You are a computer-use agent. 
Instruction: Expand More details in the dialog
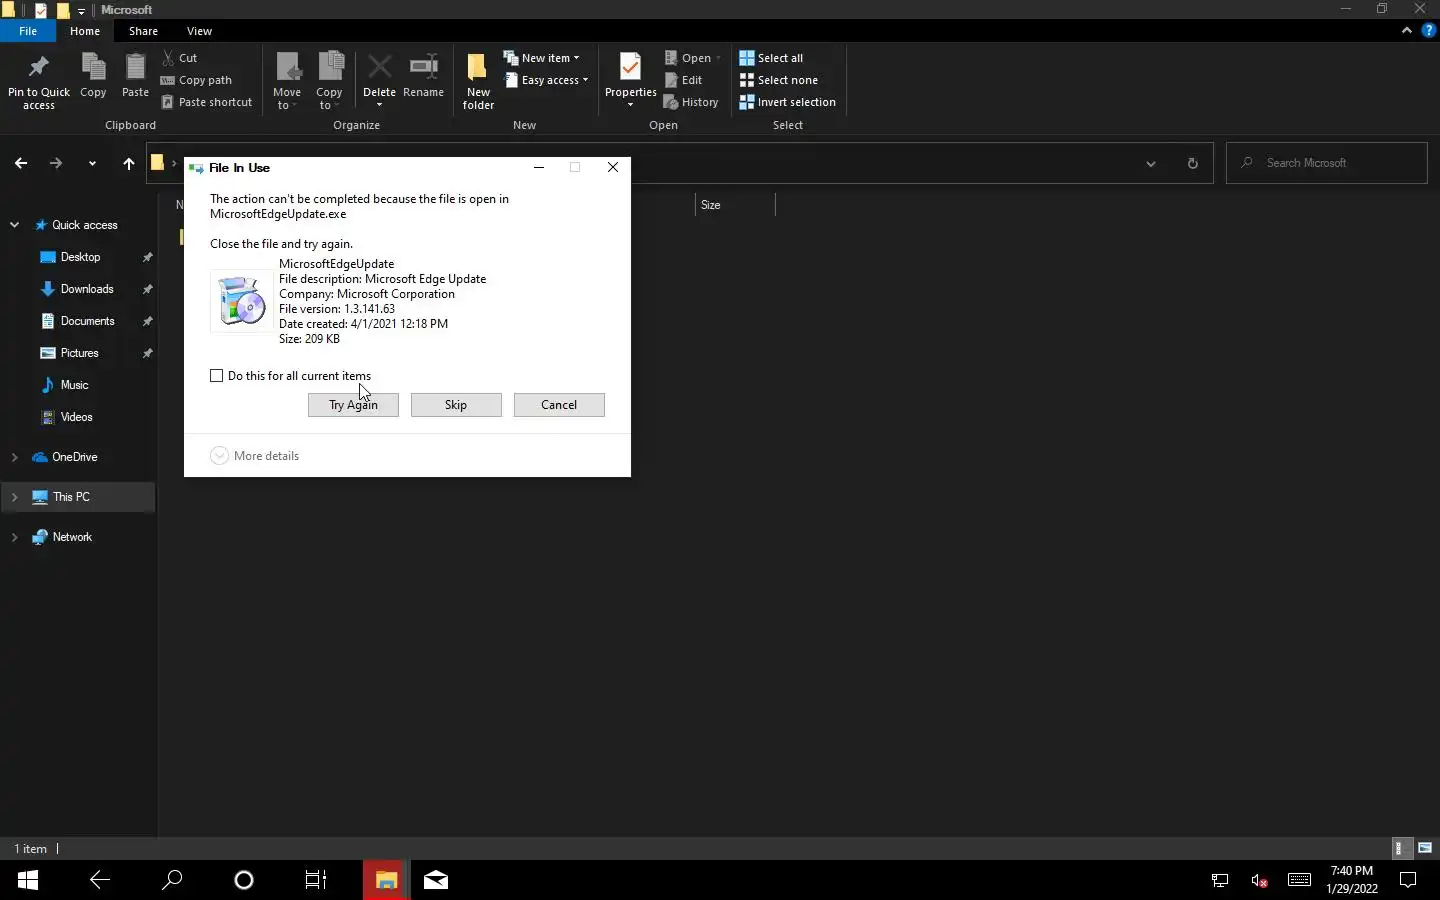point(255,456)
